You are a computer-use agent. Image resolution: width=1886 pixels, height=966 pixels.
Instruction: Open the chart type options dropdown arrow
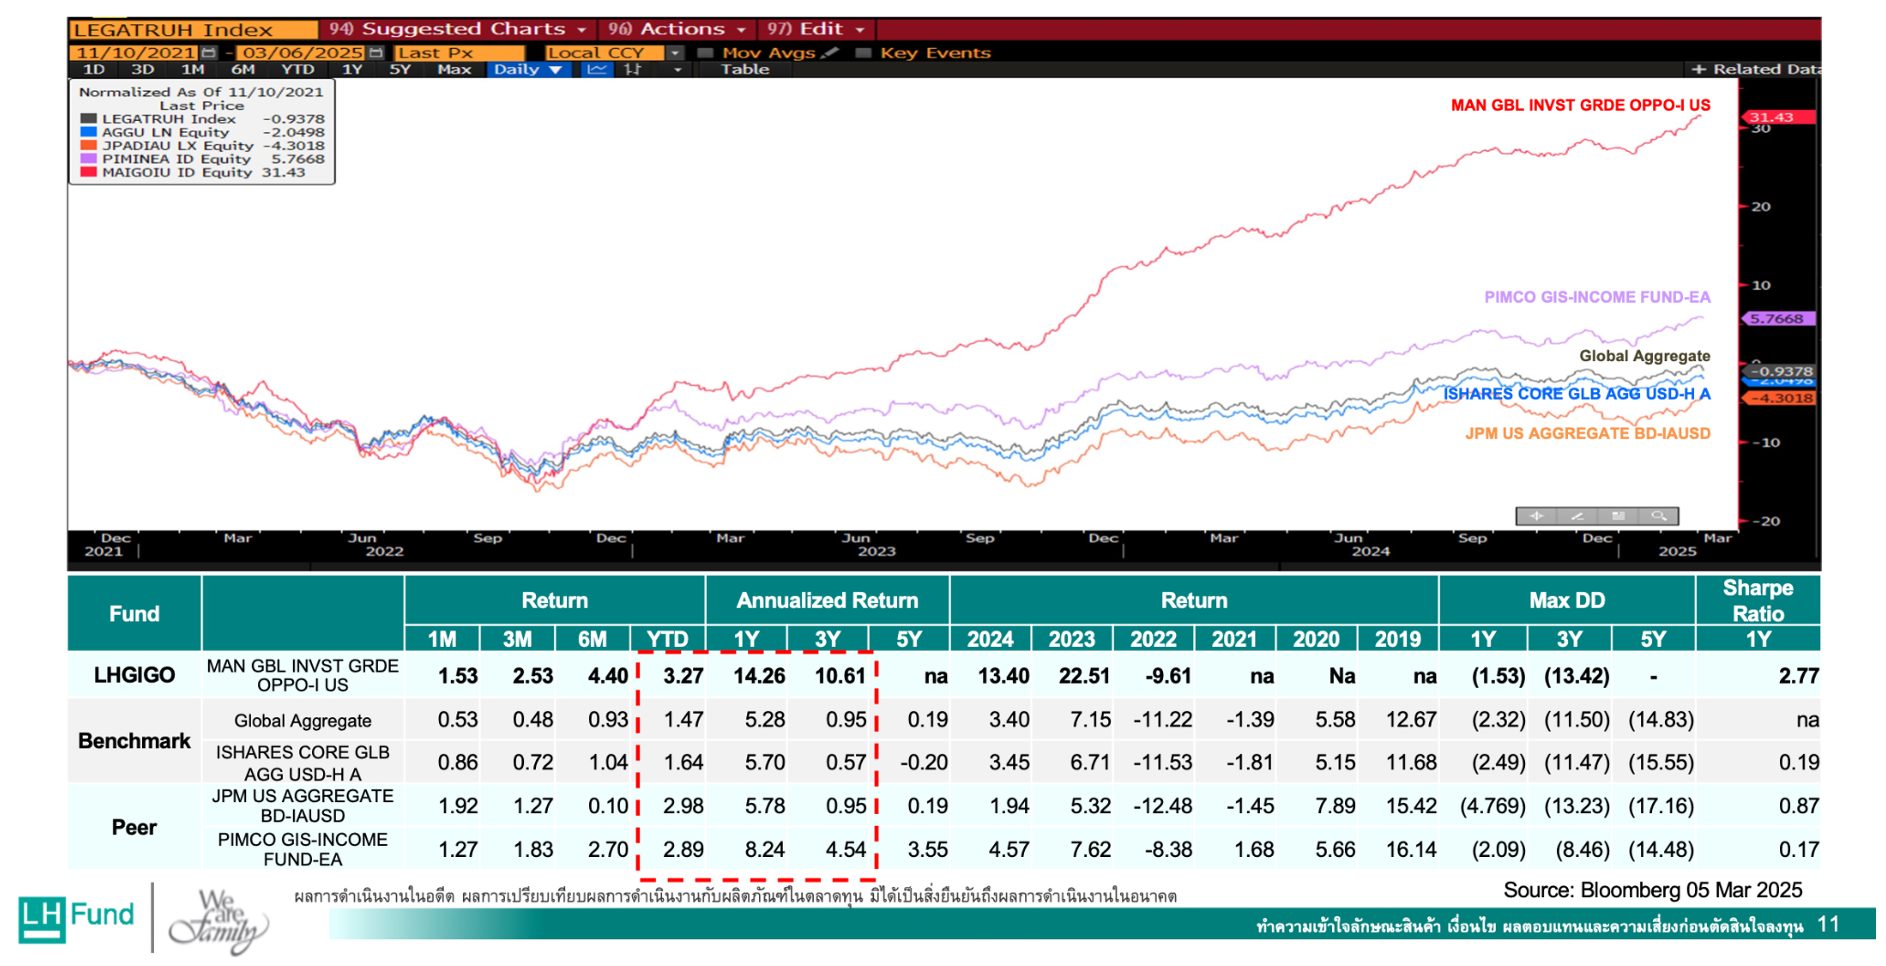pos(678,69)
